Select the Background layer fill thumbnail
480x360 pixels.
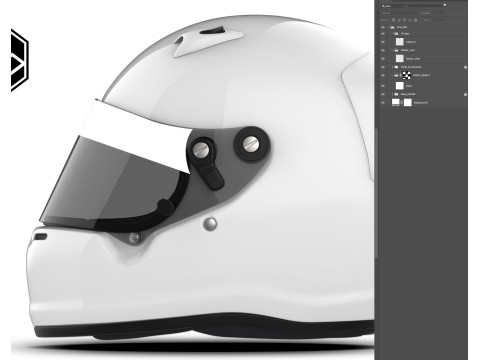pos(396,102)
